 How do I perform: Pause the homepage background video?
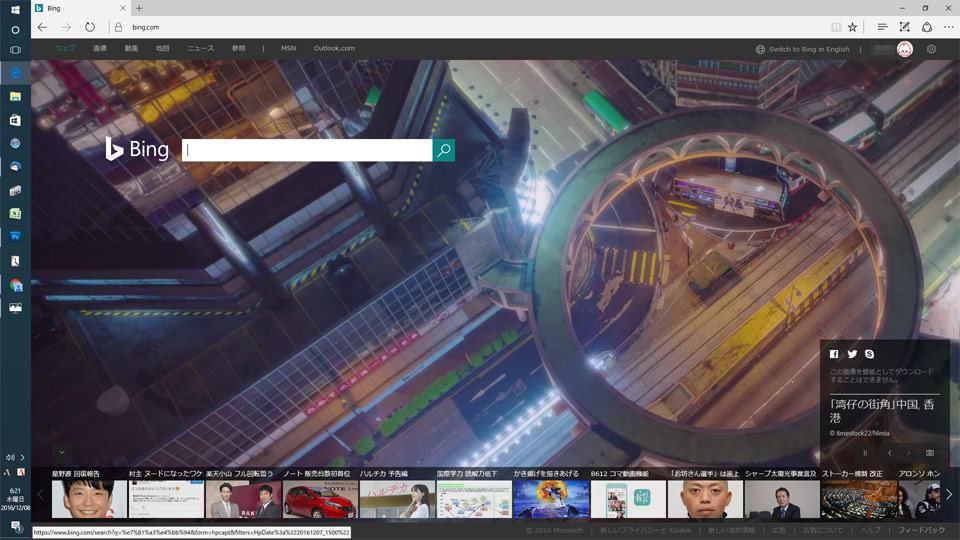point(866,453)
